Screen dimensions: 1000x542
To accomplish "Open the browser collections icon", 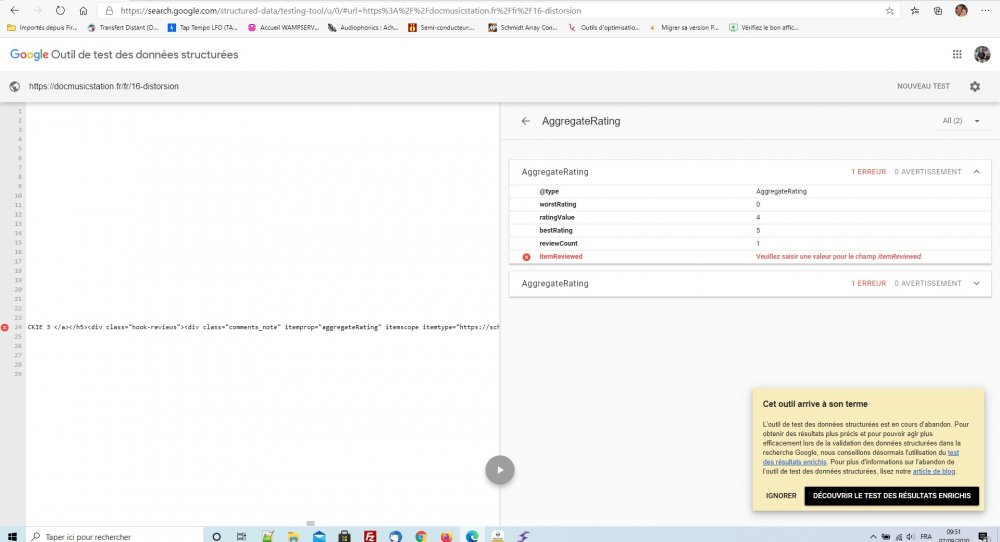I will click(x=938, y=10).
